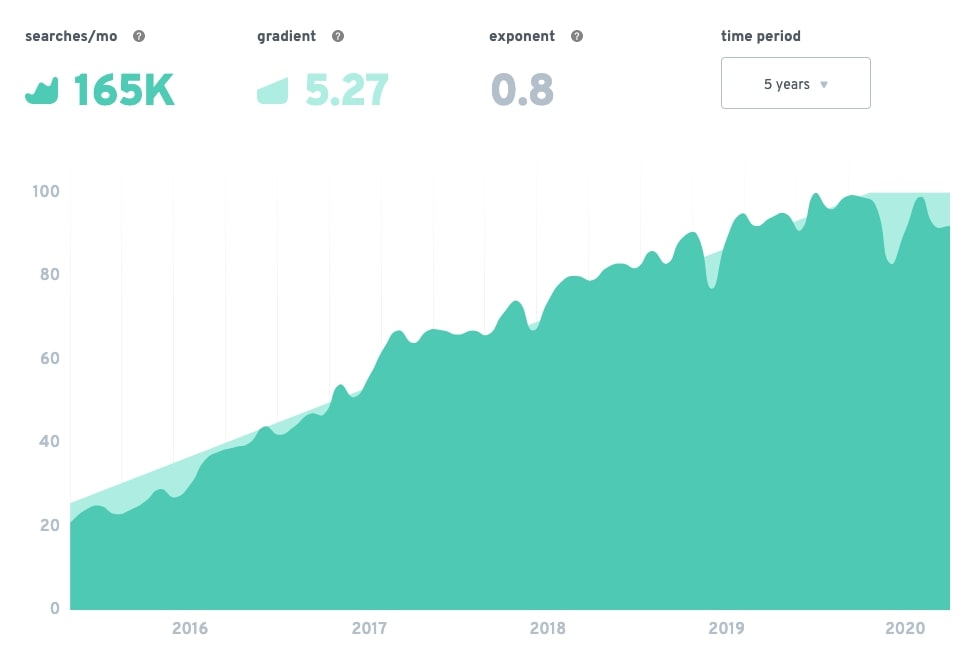Viewport: 963px width, 656px height.
Task: Click the light teal gradient shape icon
Action: (273, 91)
